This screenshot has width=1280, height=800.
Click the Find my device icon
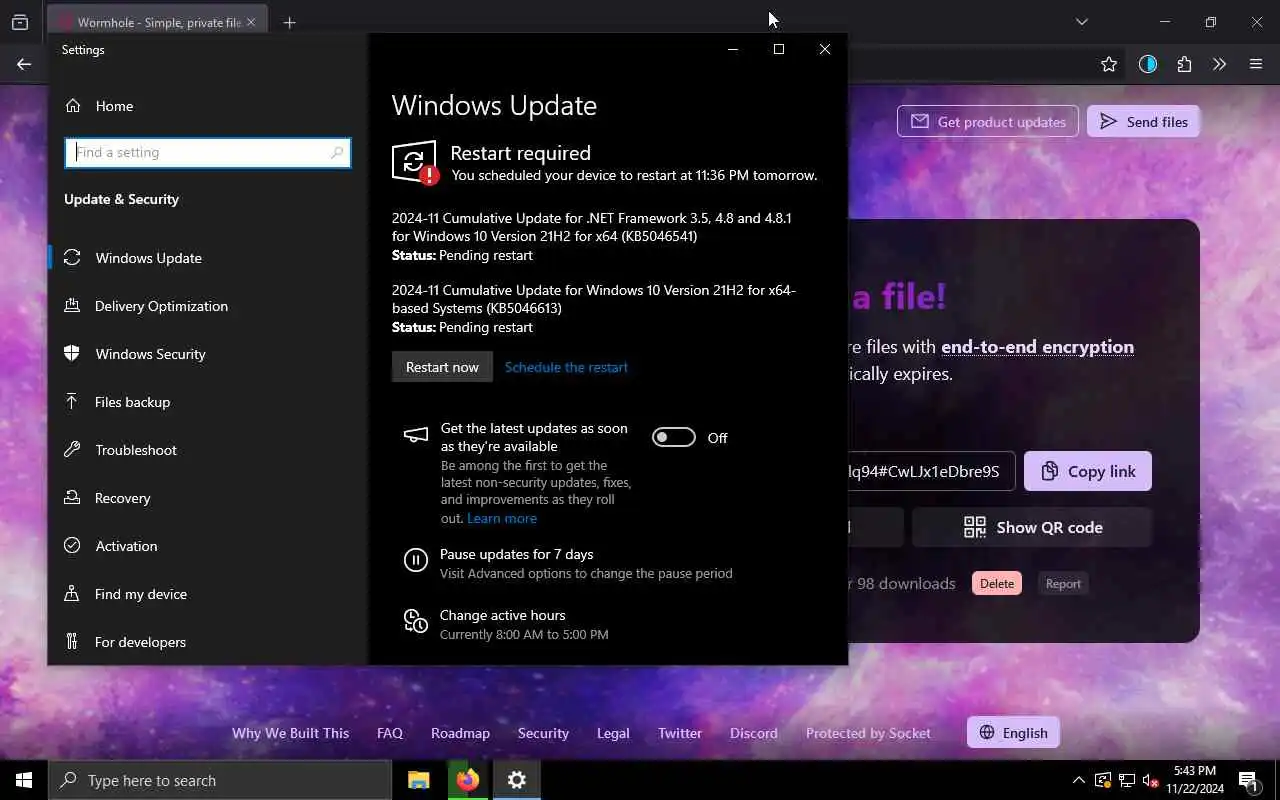(x=72, y=594)
